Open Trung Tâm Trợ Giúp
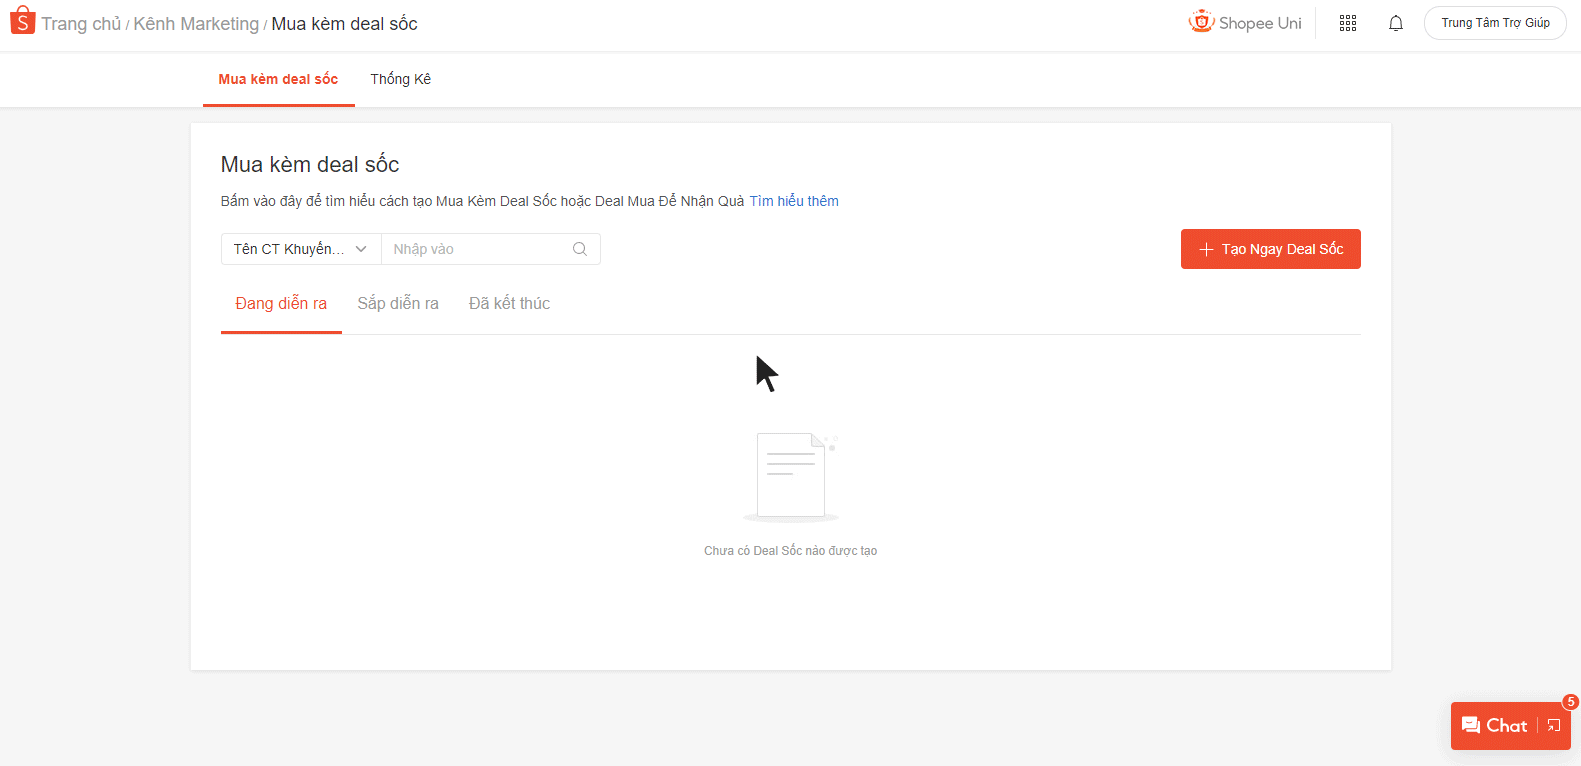Image resolution: width=1581 pixels, height=766 pixels. pyautogui.click(x=1495, y=23)
